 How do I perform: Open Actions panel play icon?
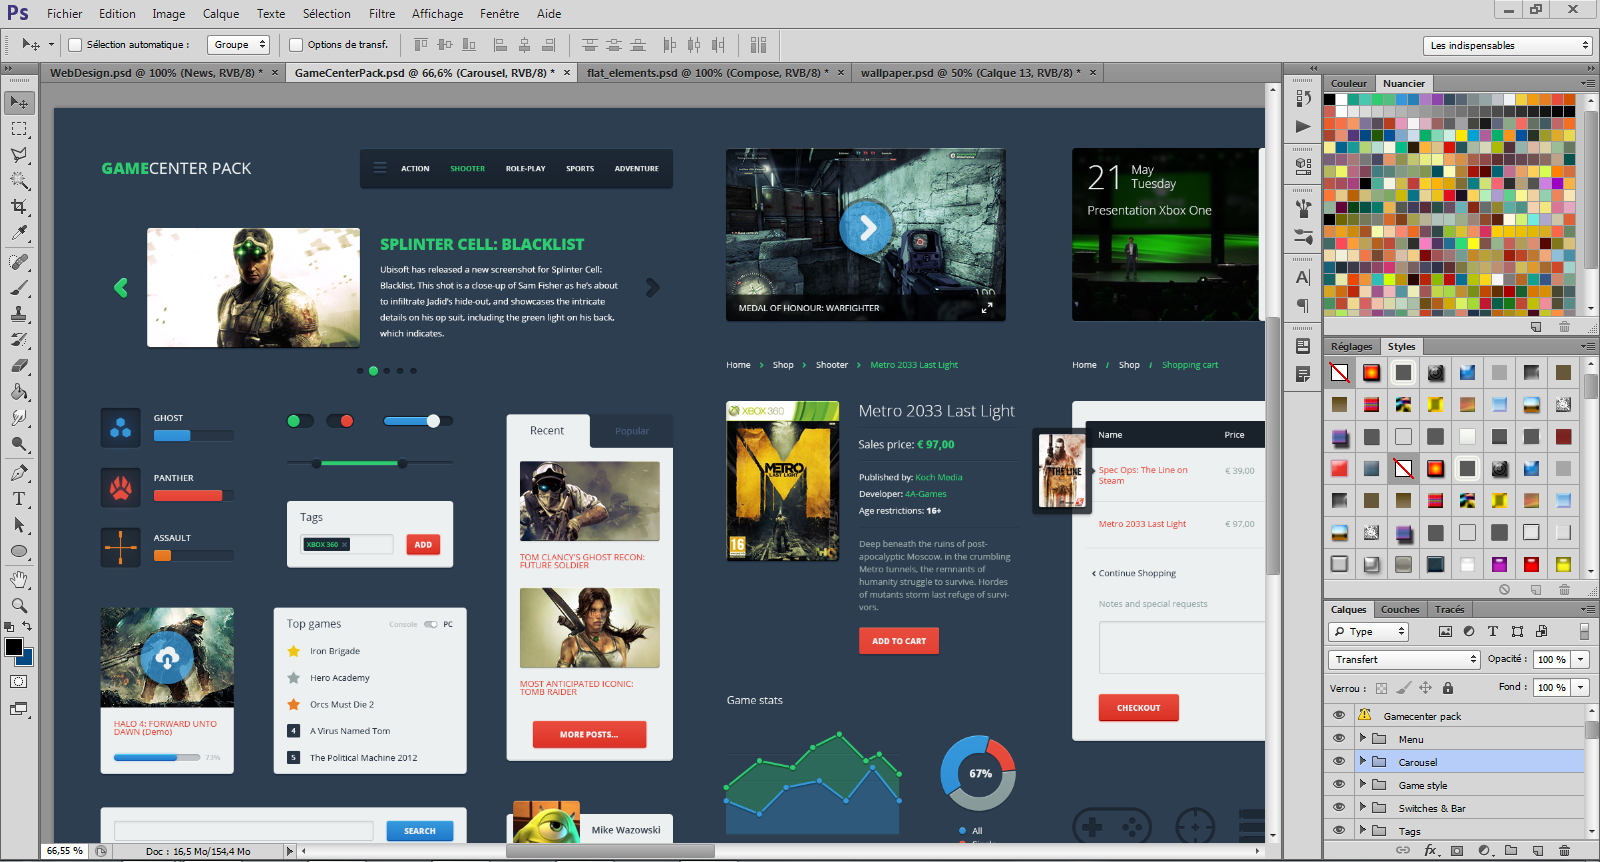1303,126
